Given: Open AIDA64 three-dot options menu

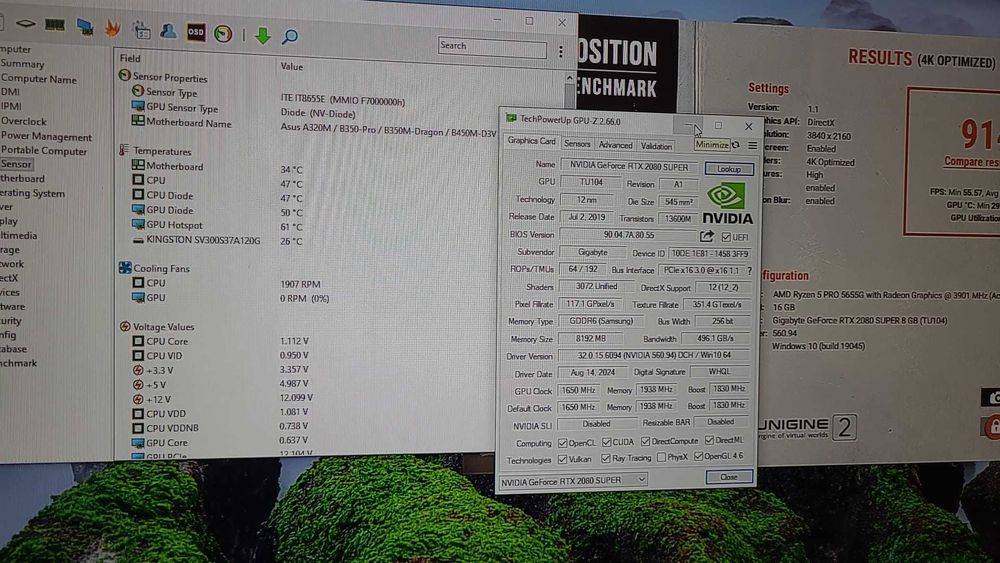Looking at the screenshot, I should (x=561, y=52).
